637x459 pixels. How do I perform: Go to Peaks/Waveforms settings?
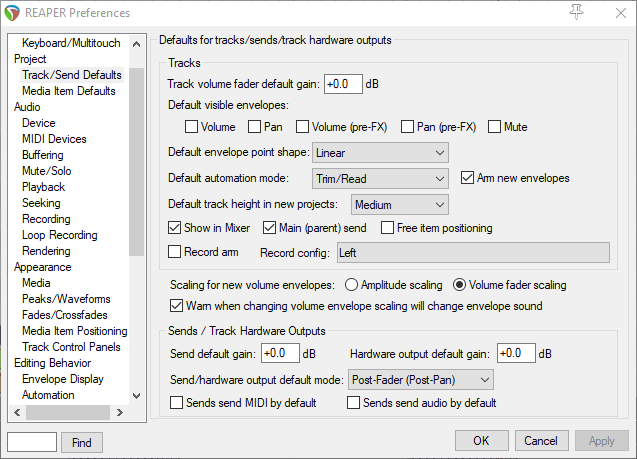(66, 299)
